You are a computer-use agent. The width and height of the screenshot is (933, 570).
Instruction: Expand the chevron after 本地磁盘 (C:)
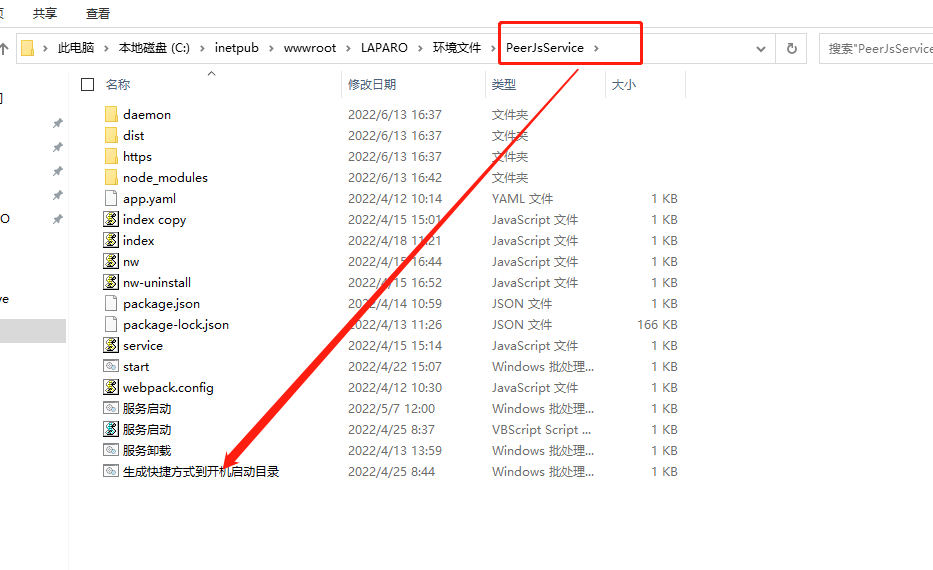click(x=202, y=48)
